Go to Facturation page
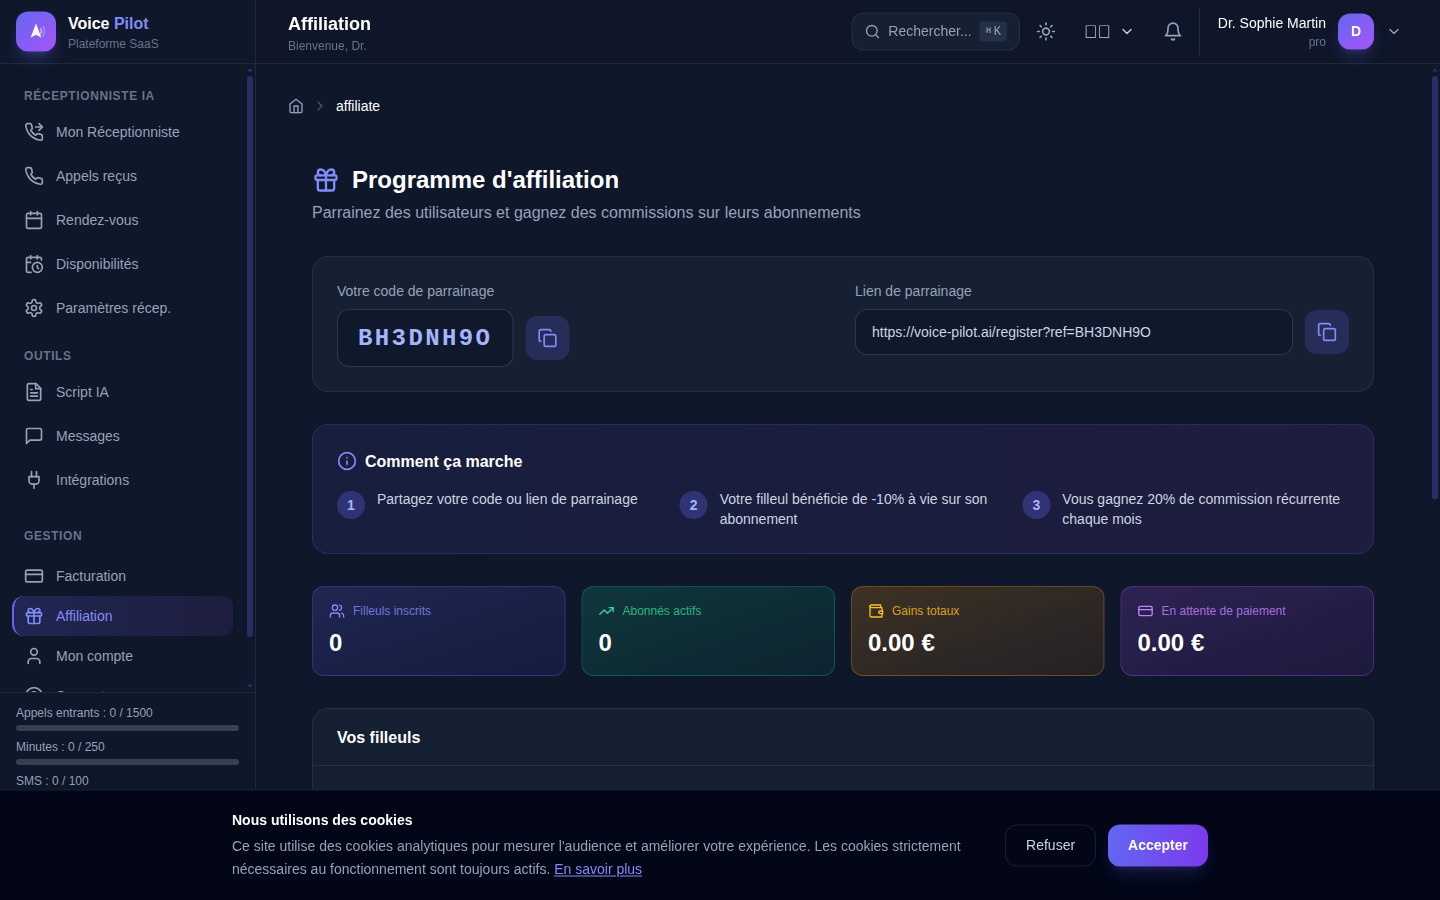Image resolution: width=1440 pixels, height=900 pixels. [122, 576]
